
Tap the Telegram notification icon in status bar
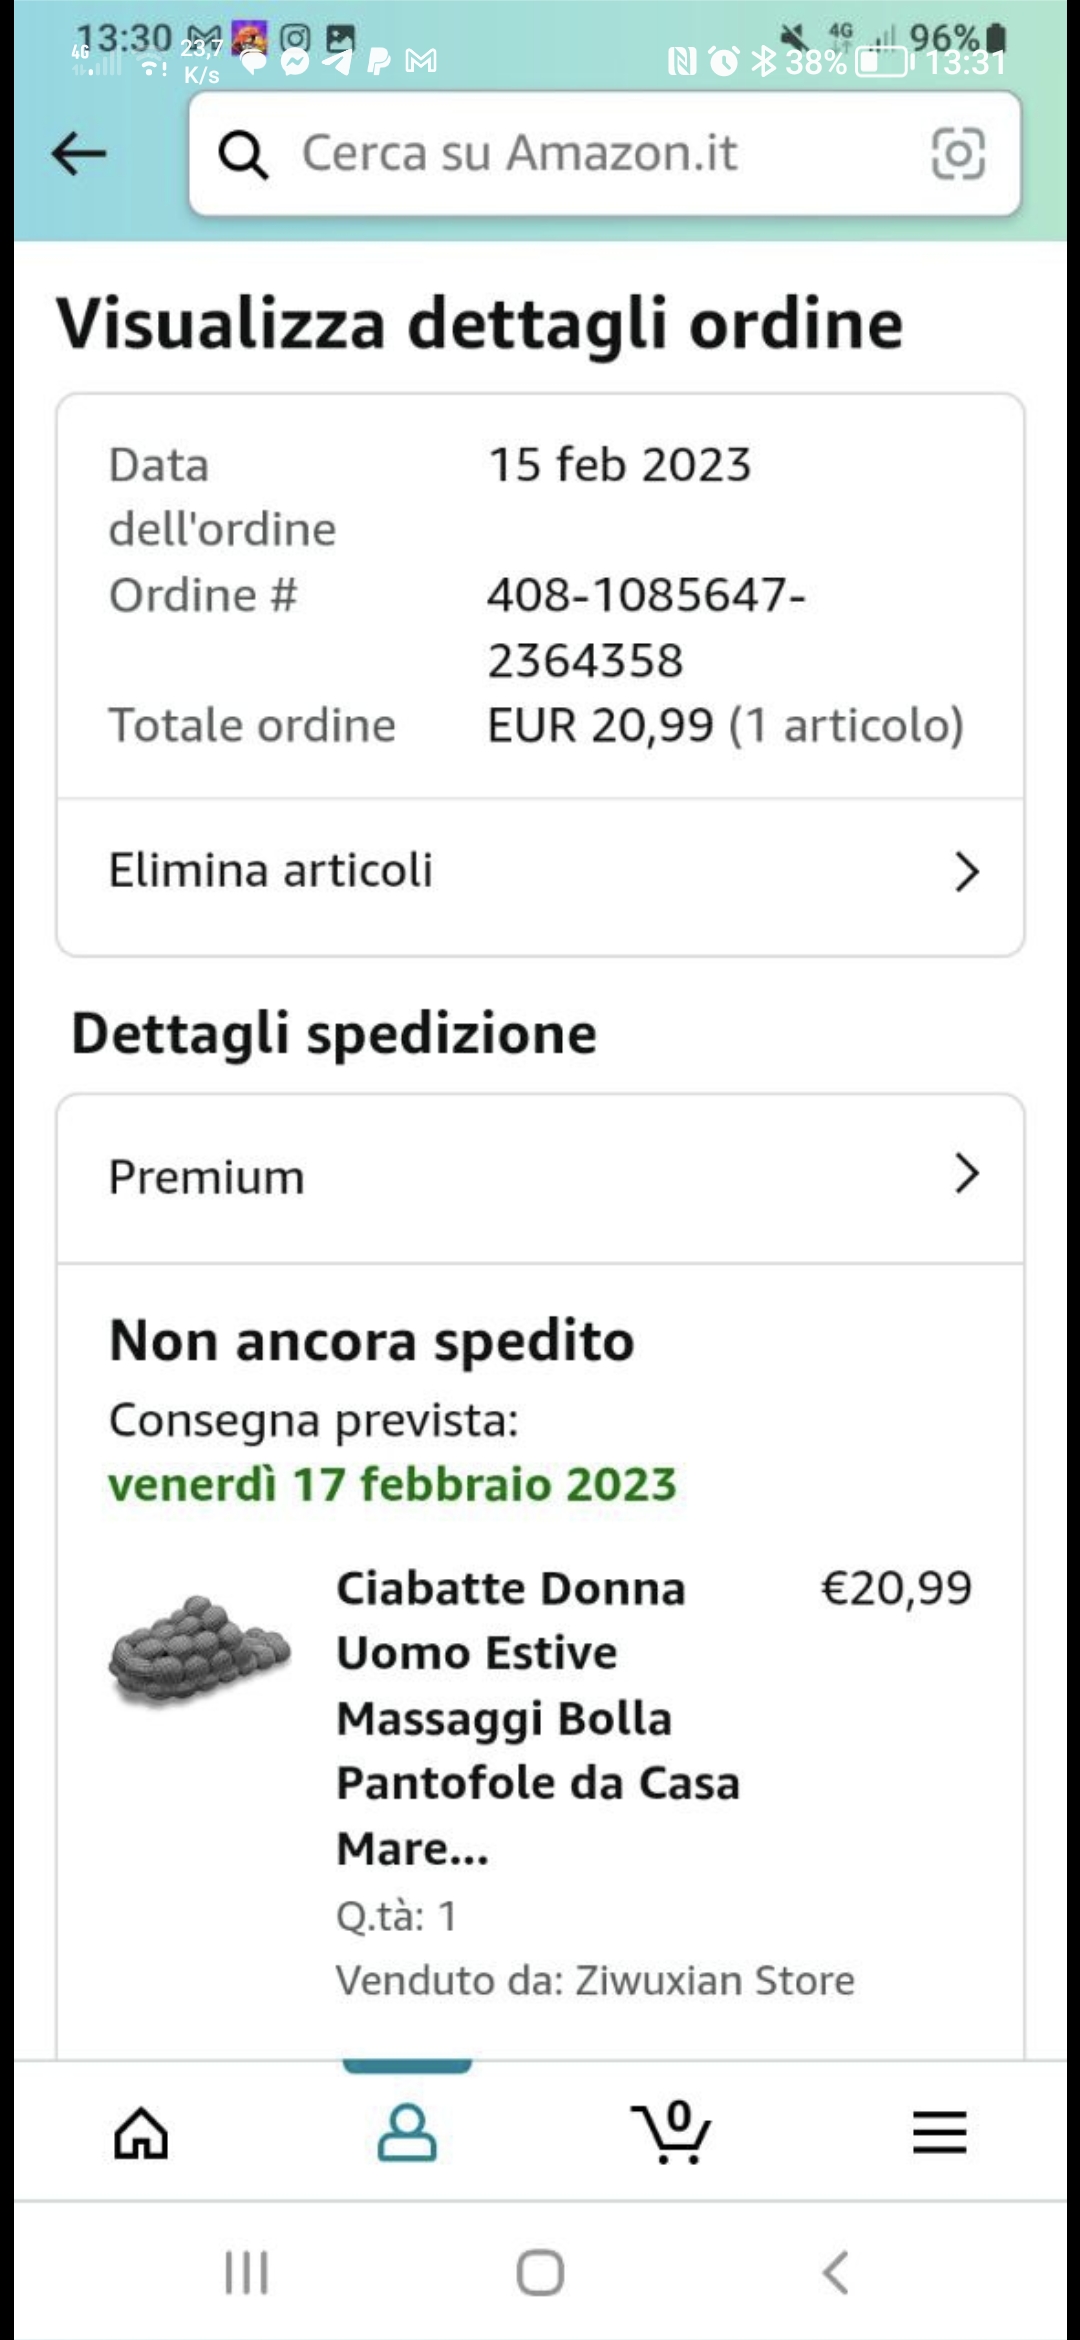338,62
